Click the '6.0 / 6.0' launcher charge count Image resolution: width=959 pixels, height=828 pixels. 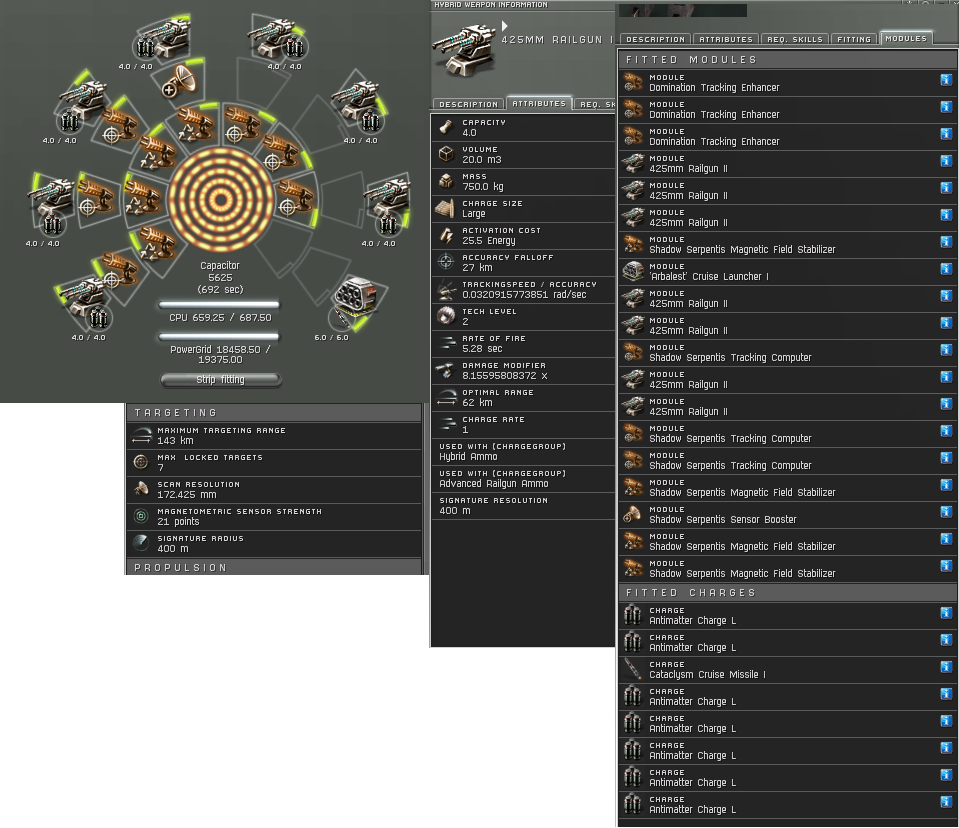pos(331,338)
